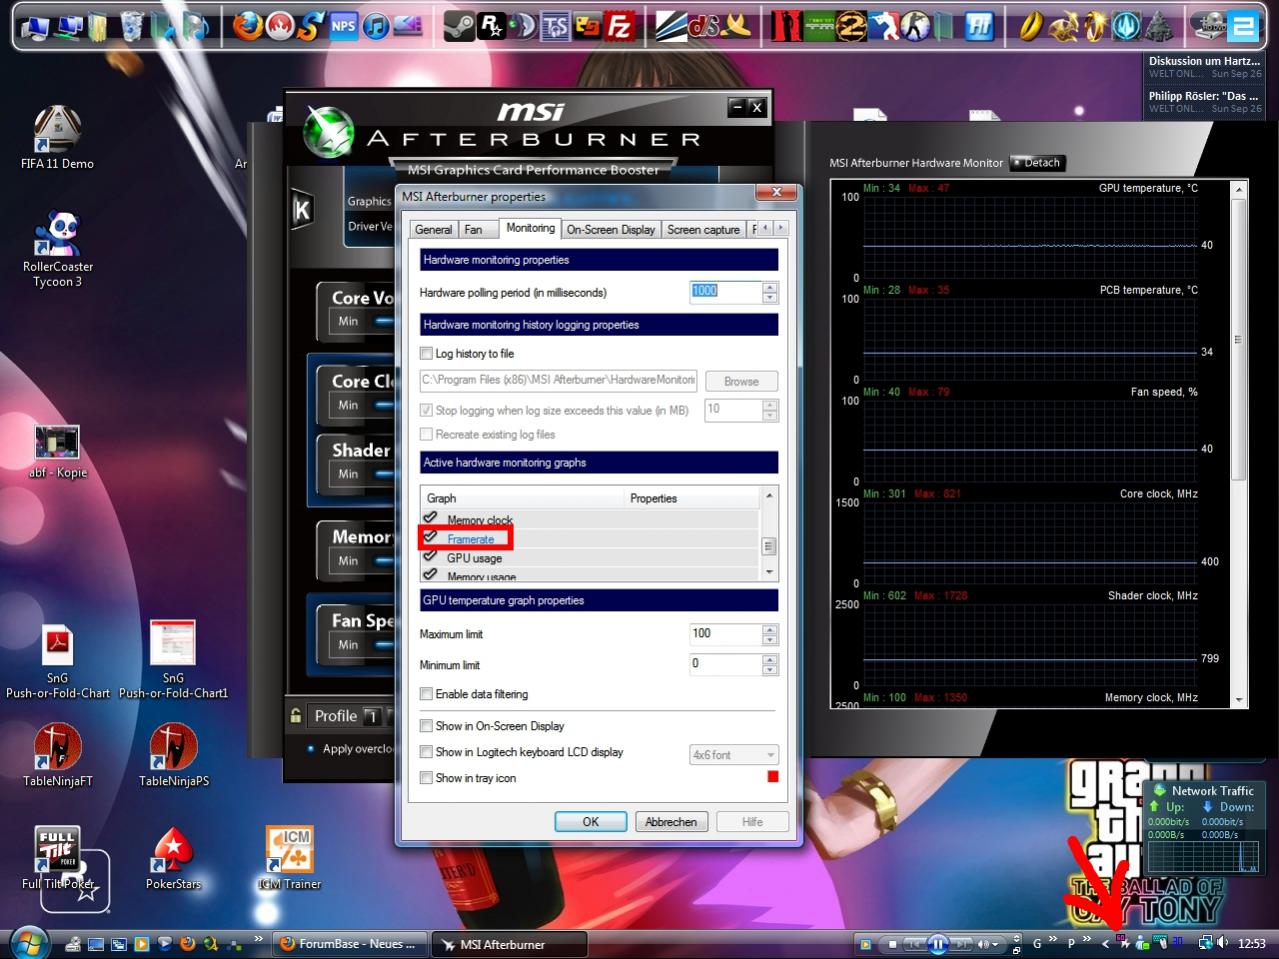This screenshot has width=1279, height=959.
Task: Open the 4x6 font dropdown
Action: tap(733, 755)
